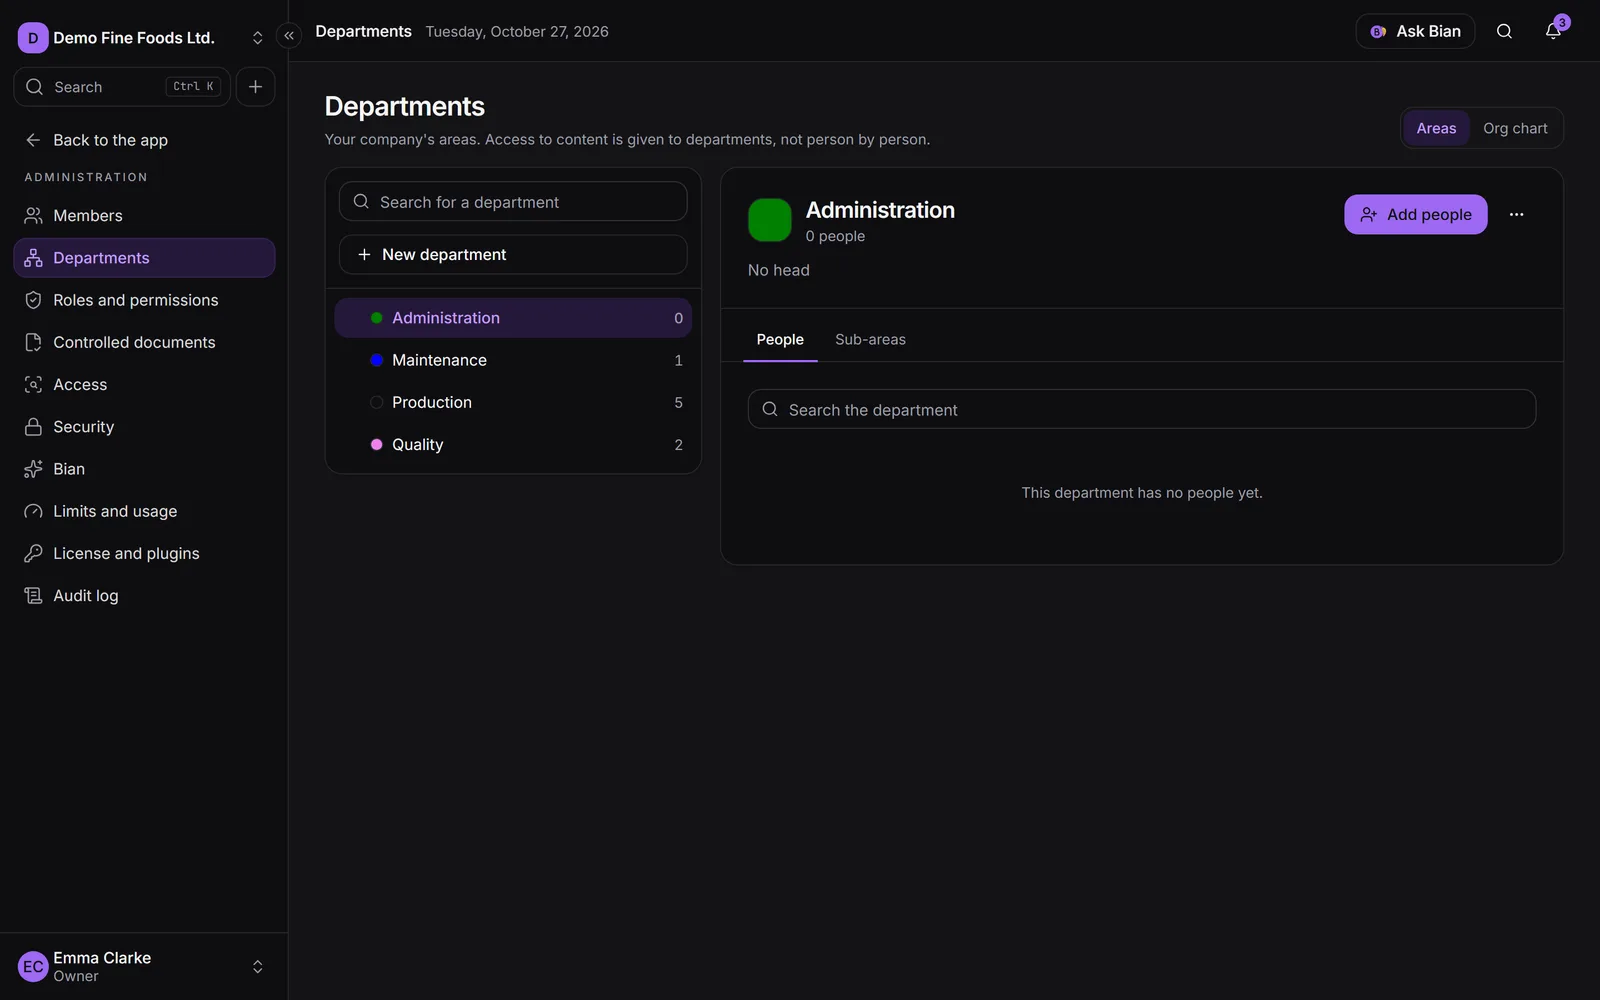Select the People tab
Screen dimensions: 1600x1000
coord(780,340)
